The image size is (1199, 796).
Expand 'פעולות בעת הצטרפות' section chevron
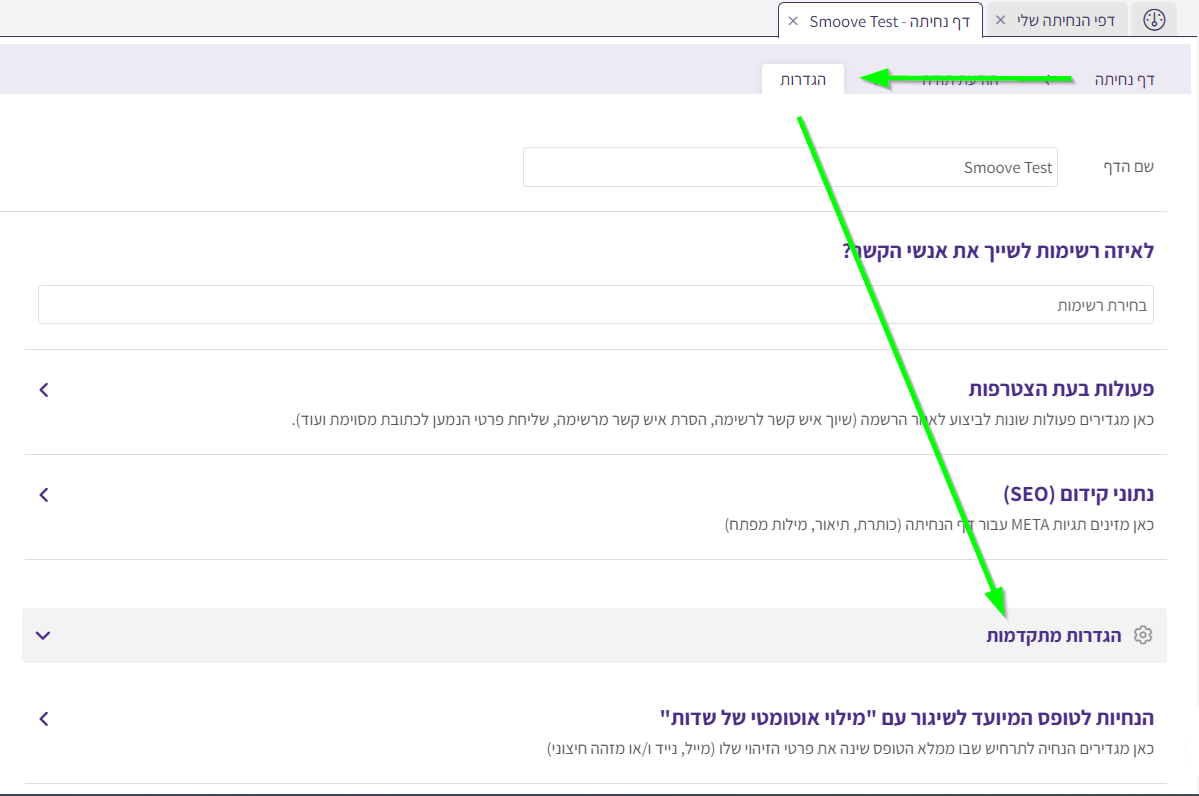tap(43, 390)
